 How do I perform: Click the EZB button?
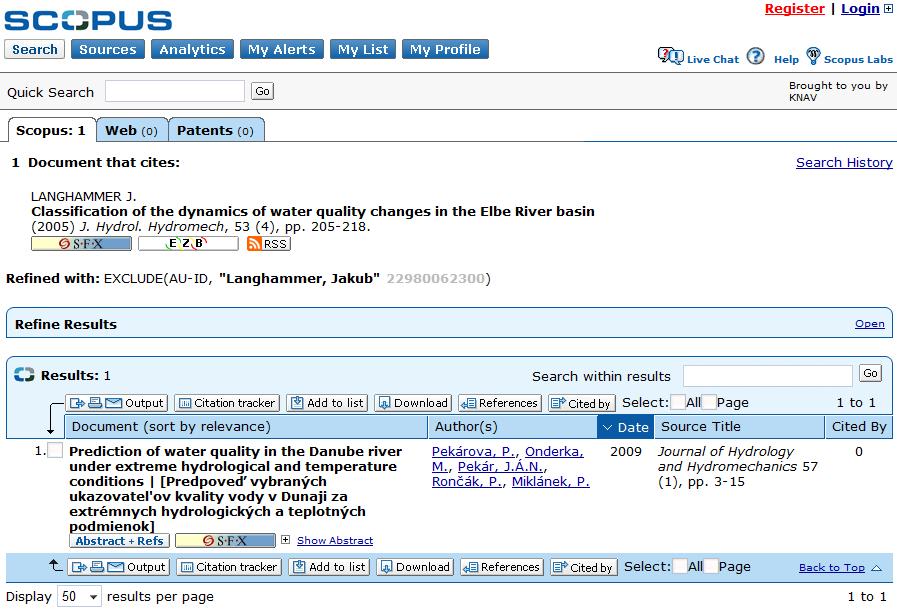188,244
